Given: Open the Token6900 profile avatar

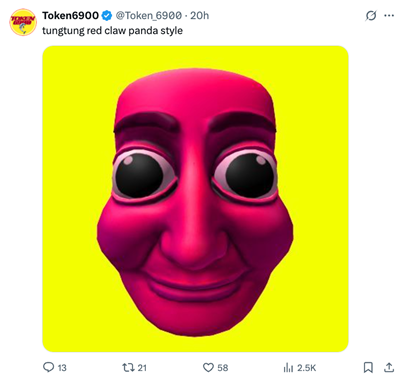Looking at the screenshot, I should 23,22.
